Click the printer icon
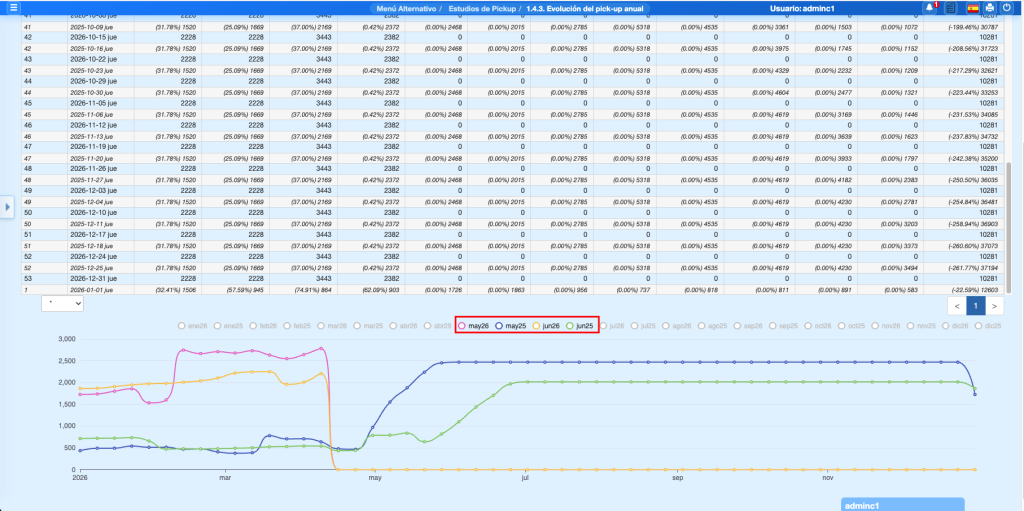 click(989, 8)
